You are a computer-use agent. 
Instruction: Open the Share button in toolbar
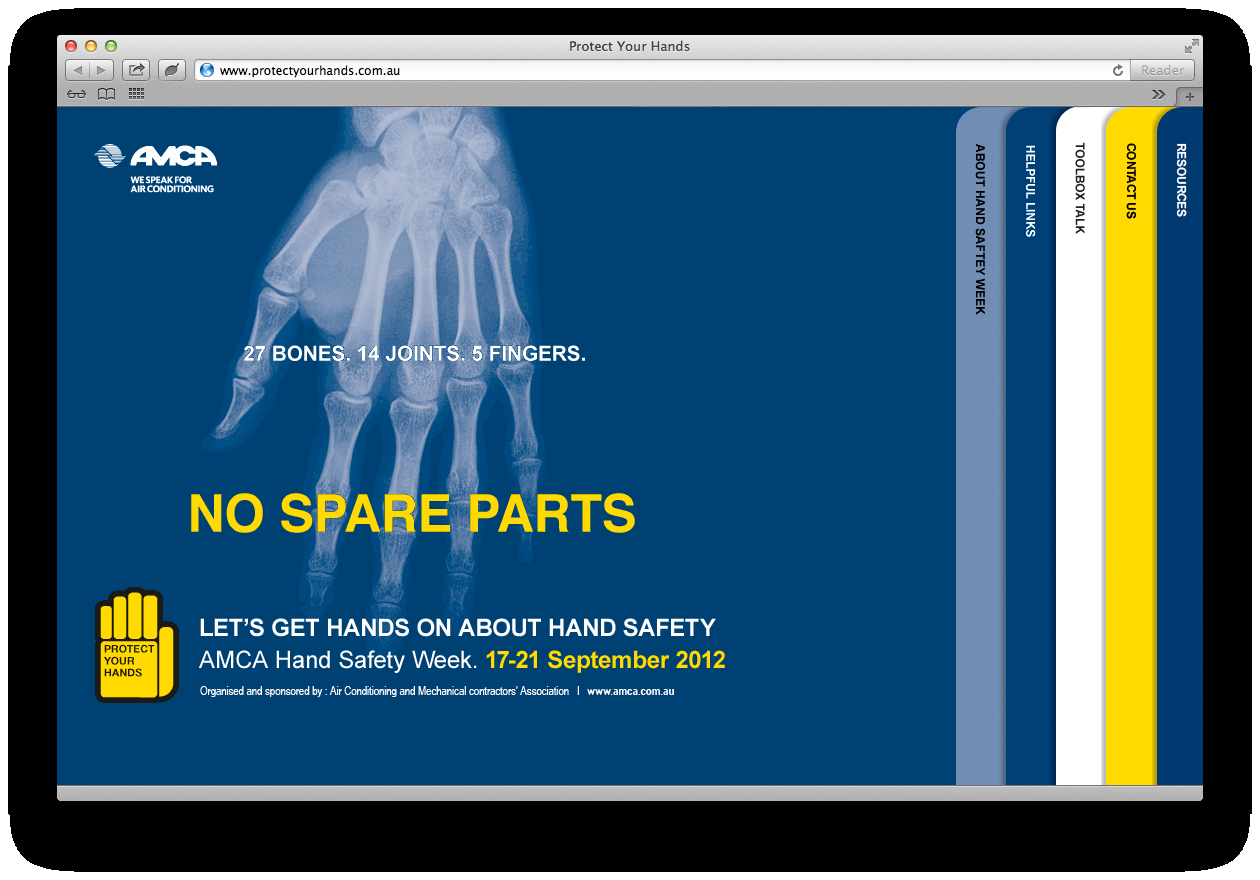point(136,70)
